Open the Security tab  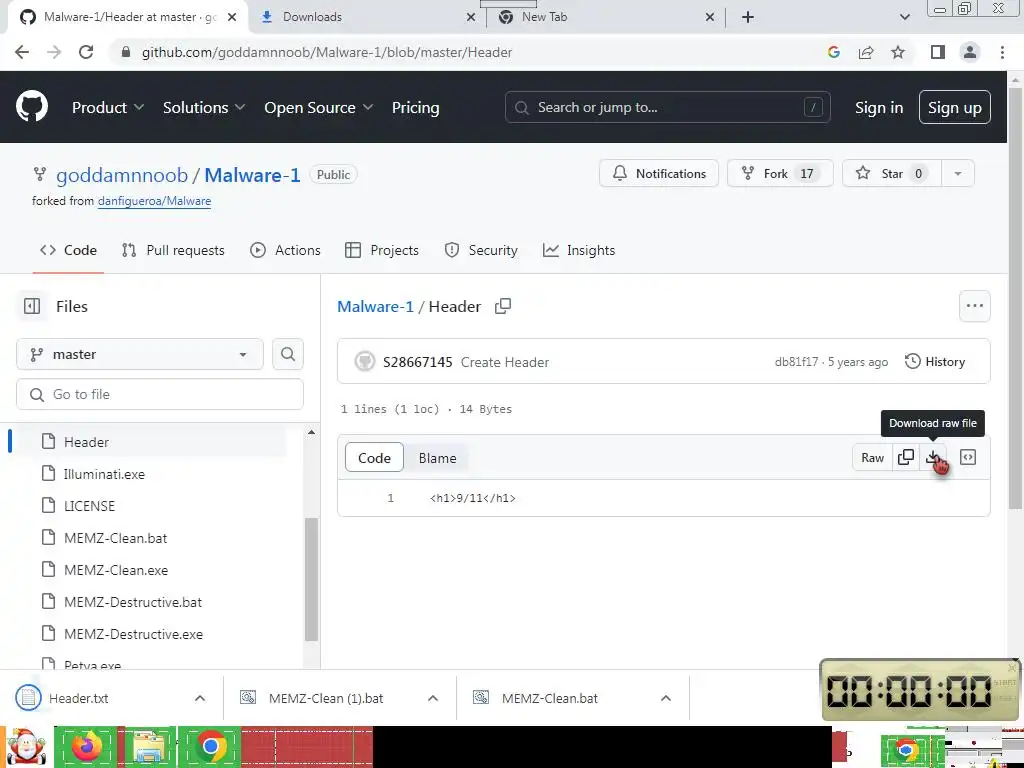coord(481,250)
